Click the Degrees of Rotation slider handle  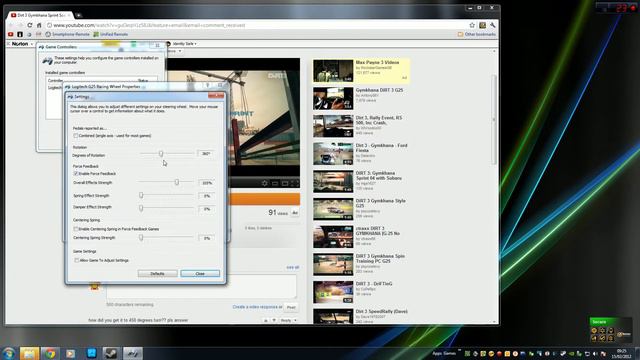click(161, 154)
